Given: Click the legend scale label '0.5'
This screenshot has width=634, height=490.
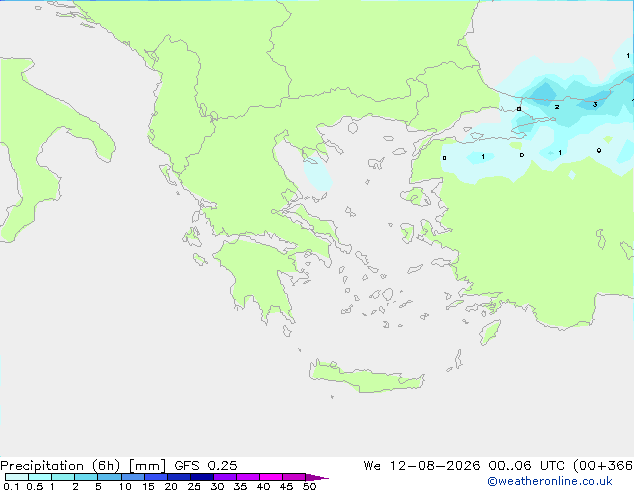Looking at the screenshot, I should point(35,486).
